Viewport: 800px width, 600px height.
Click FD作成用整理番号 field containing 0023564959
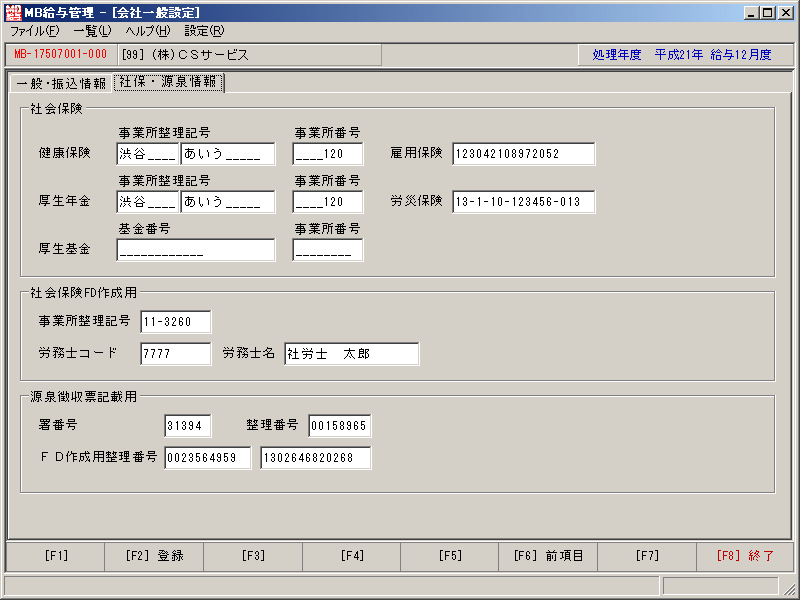[x=208, y=458]
